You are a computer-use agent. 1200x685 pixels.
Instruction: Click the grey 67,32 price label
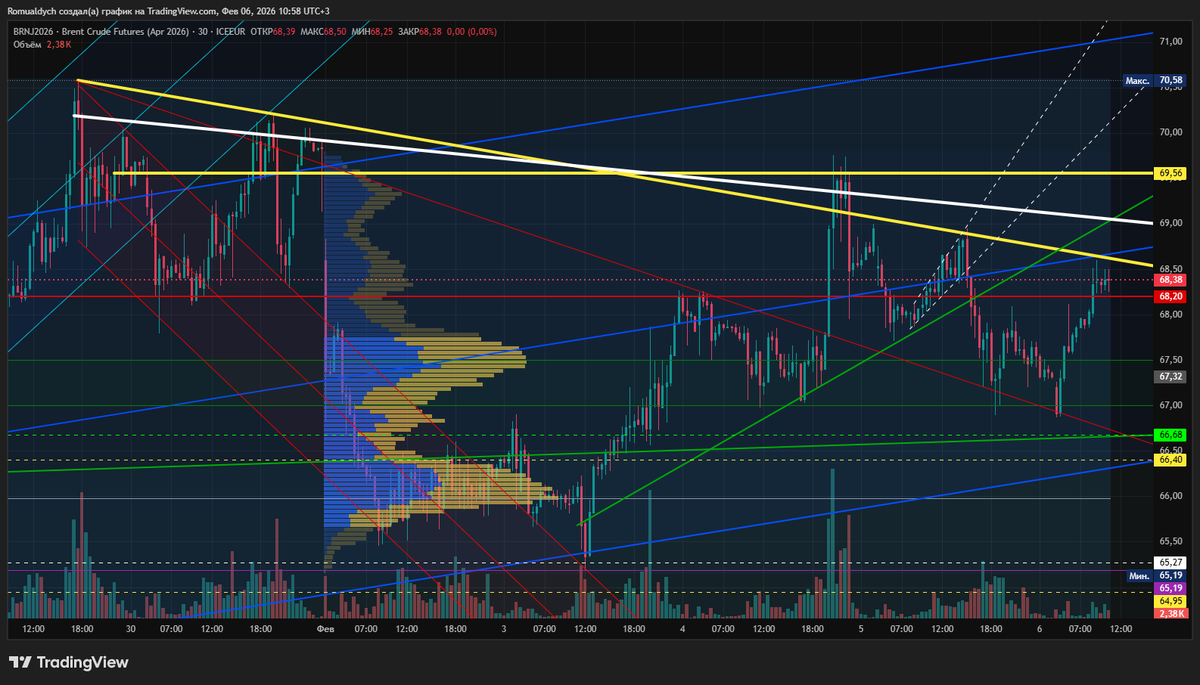coord(1171,377)
